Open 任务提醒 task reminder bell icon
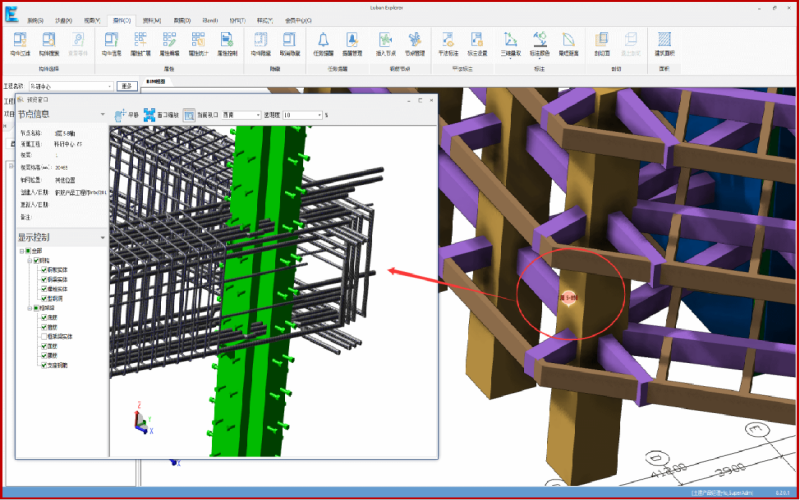Image resolution: width=800 pixels, height=500 pixels. point(323,40)
